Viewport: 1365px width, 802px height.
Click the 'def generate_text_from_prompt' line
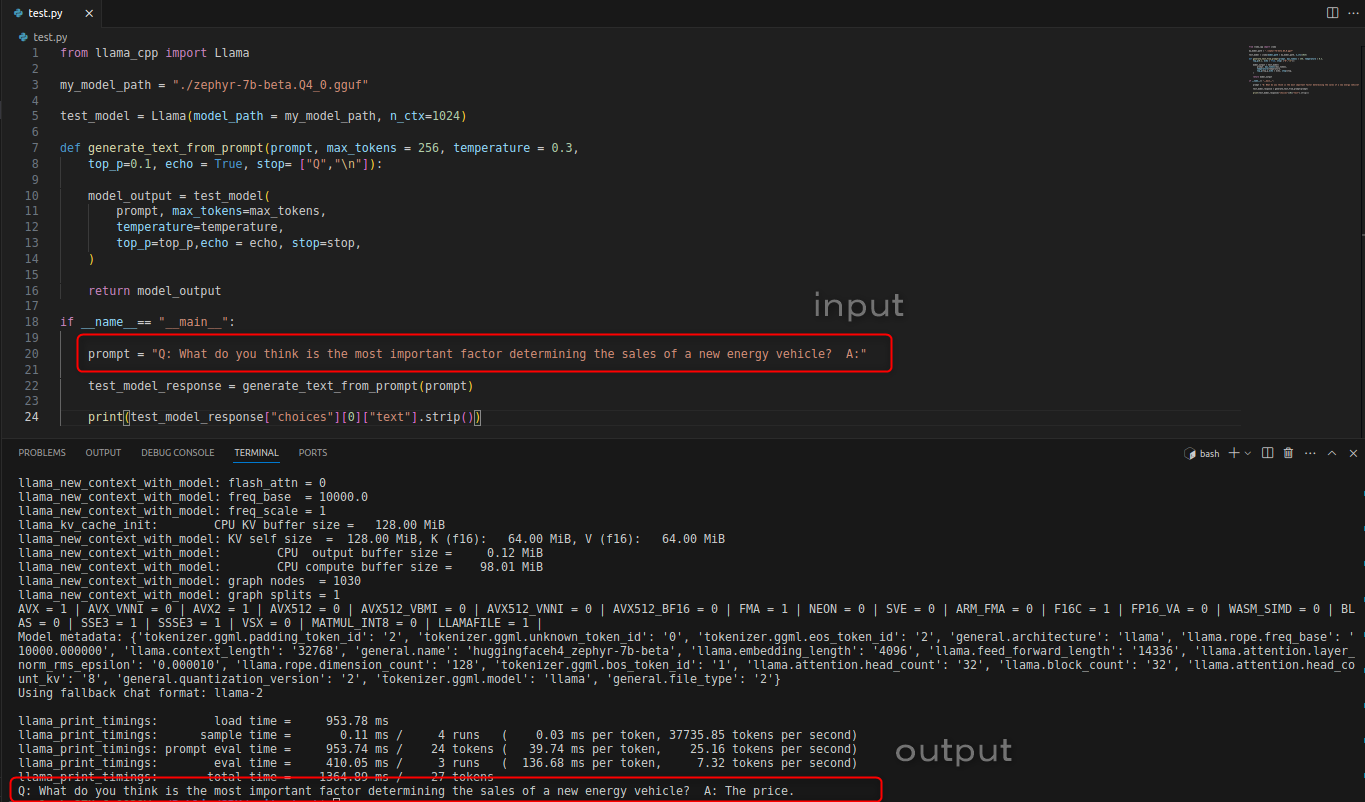click(320, 148)
